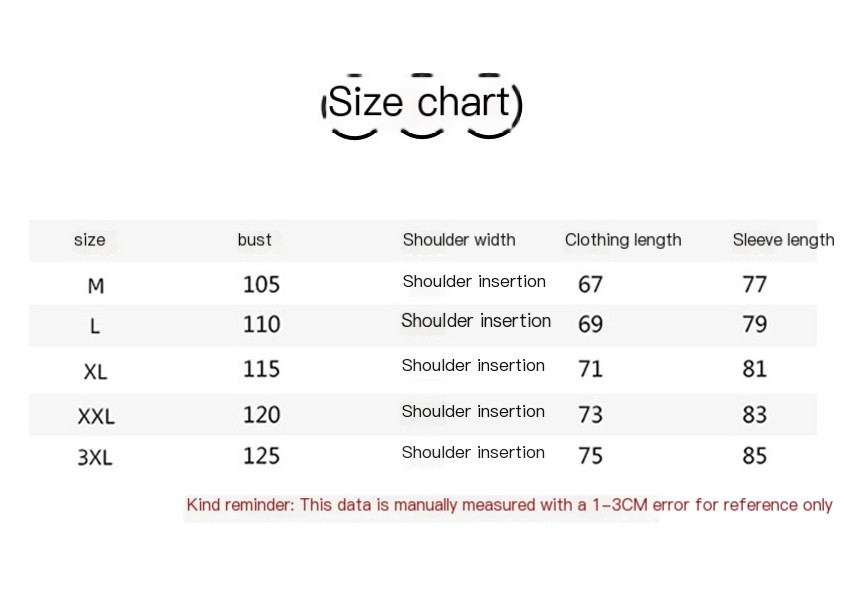Click the "Clothing length" column header

pyautogui.click(x=623, y=240)
